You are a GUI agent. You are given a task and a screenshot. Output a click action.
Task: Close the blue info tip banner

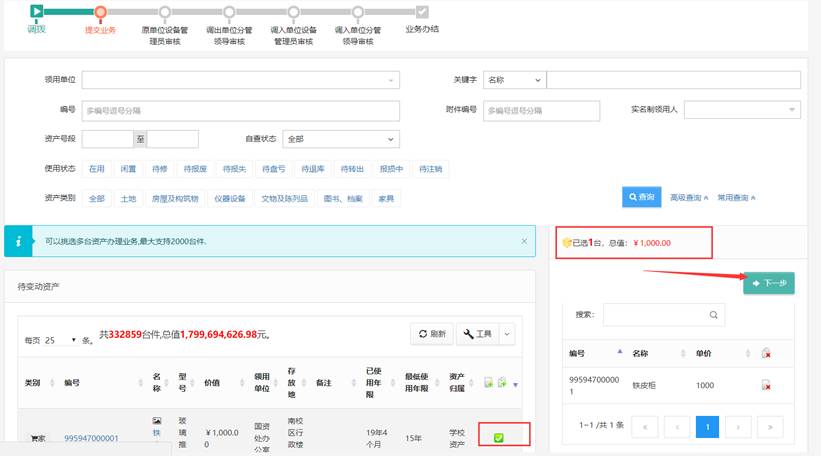(524, 241)
